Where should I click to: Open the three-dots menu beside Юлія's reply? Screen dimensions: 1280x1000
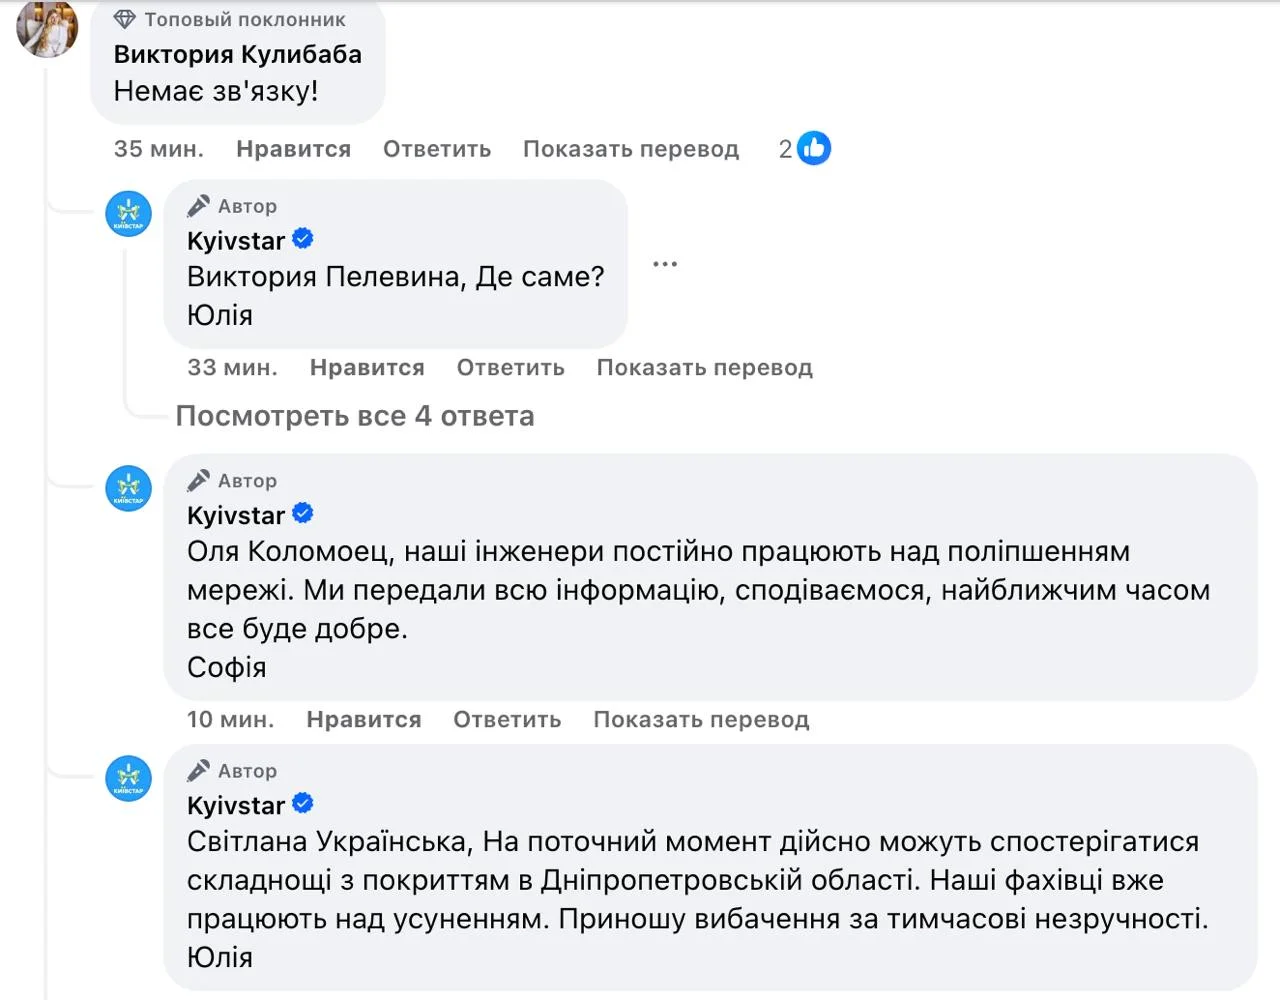pos(665,264)
